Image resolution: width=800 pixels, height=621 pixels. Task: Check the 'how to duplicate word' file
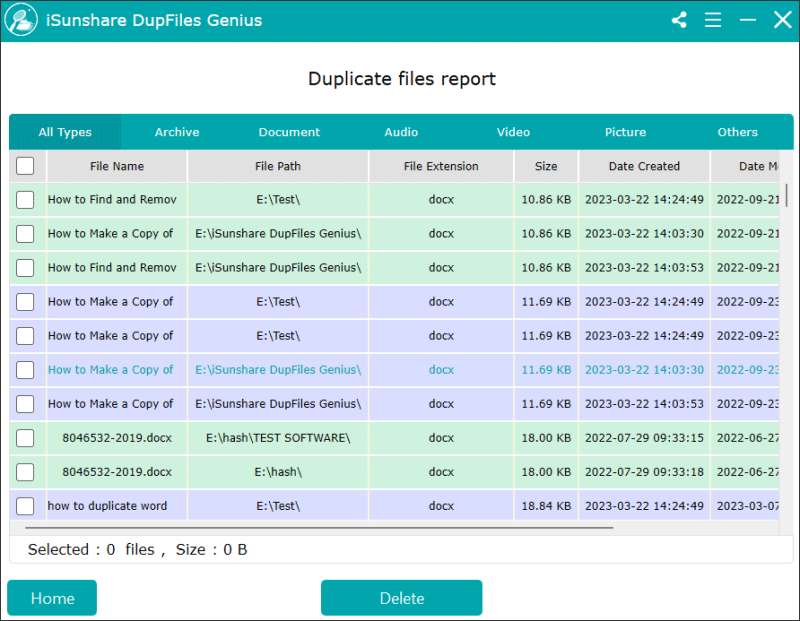25,506
